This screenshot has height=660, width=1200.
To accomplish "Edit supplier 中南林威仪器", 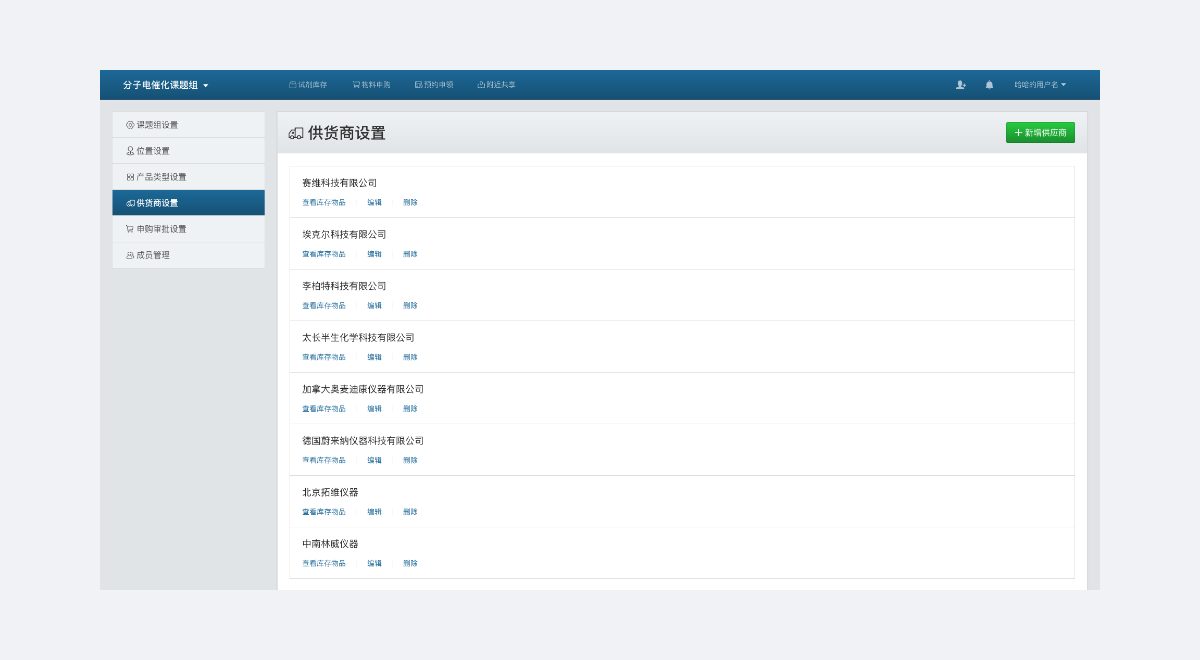I will [x=374, y=563].
